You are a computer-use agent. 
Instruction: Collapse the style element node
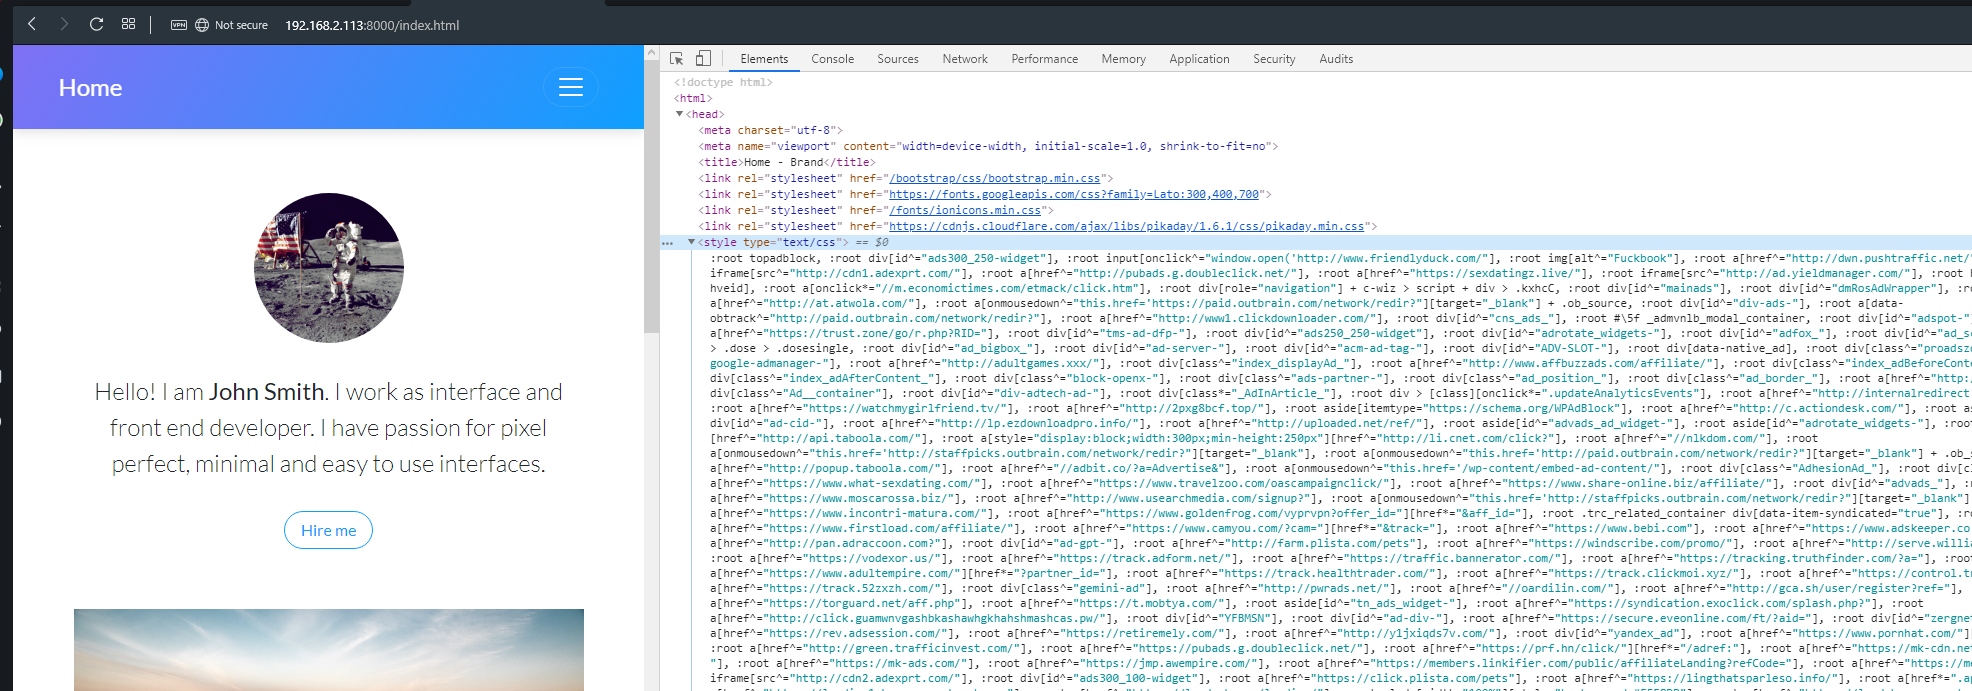tap(691, 242)
